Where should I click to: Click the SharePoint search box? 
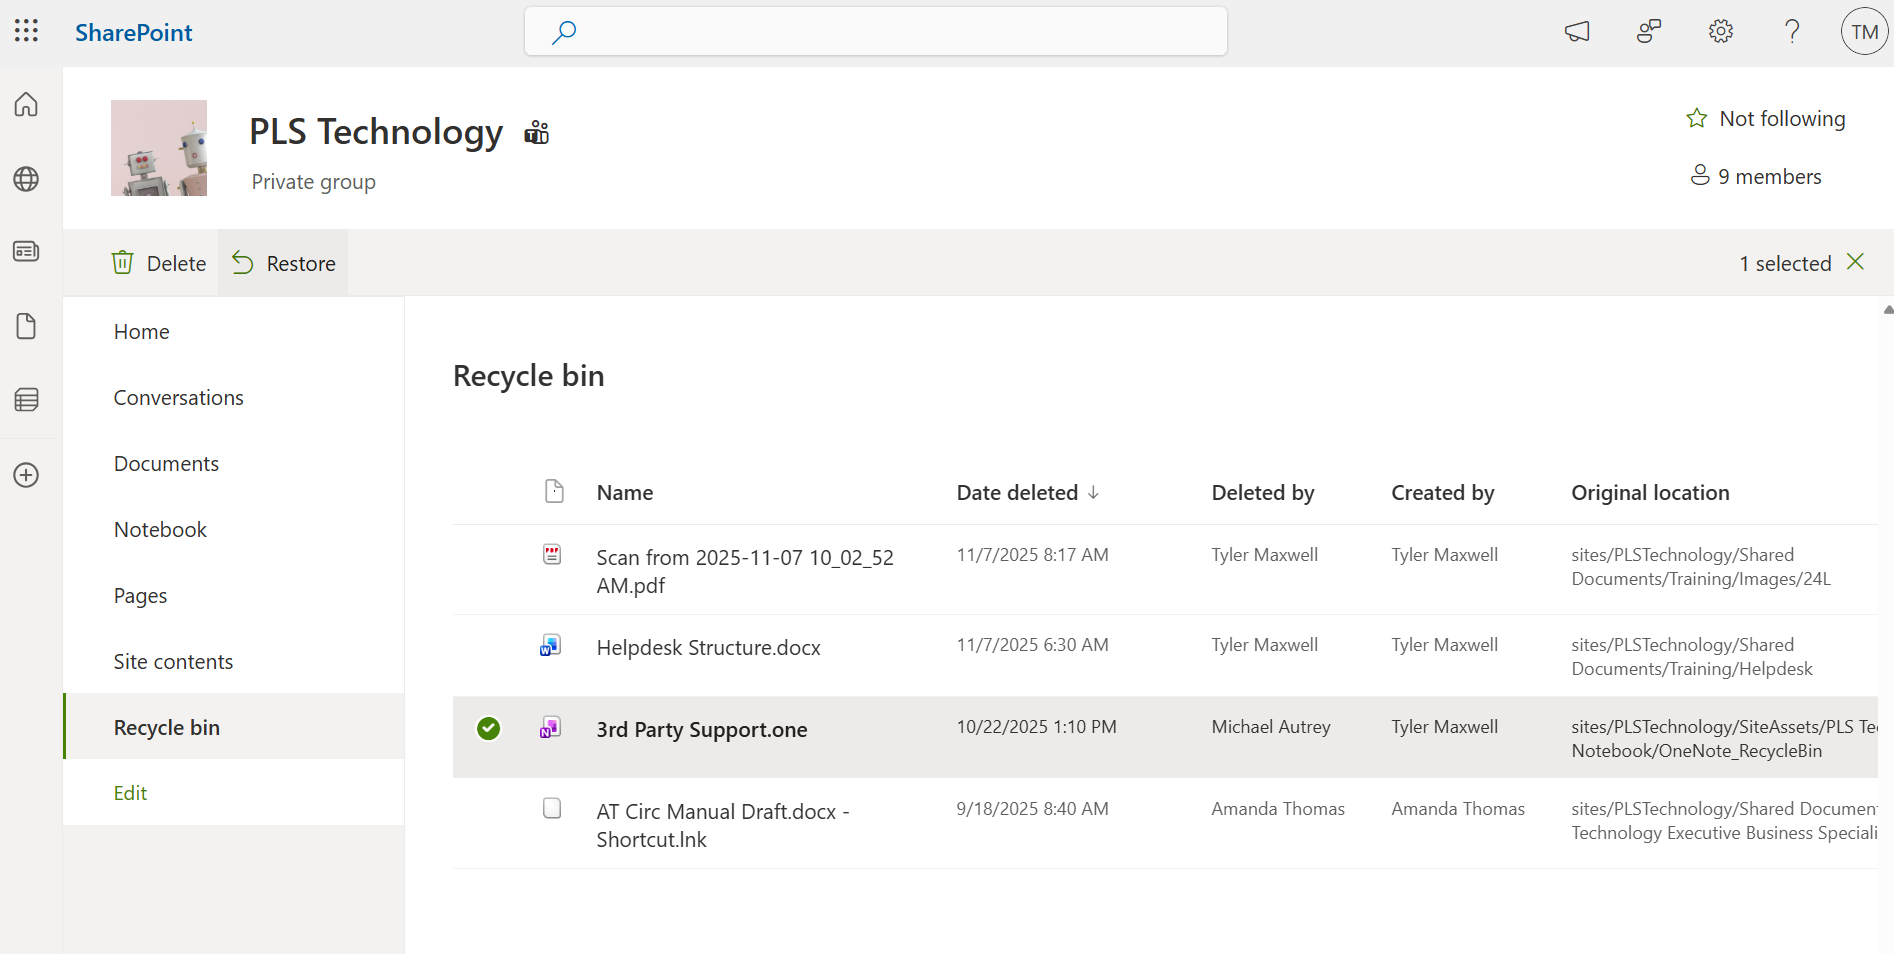[x=876, y=32]
